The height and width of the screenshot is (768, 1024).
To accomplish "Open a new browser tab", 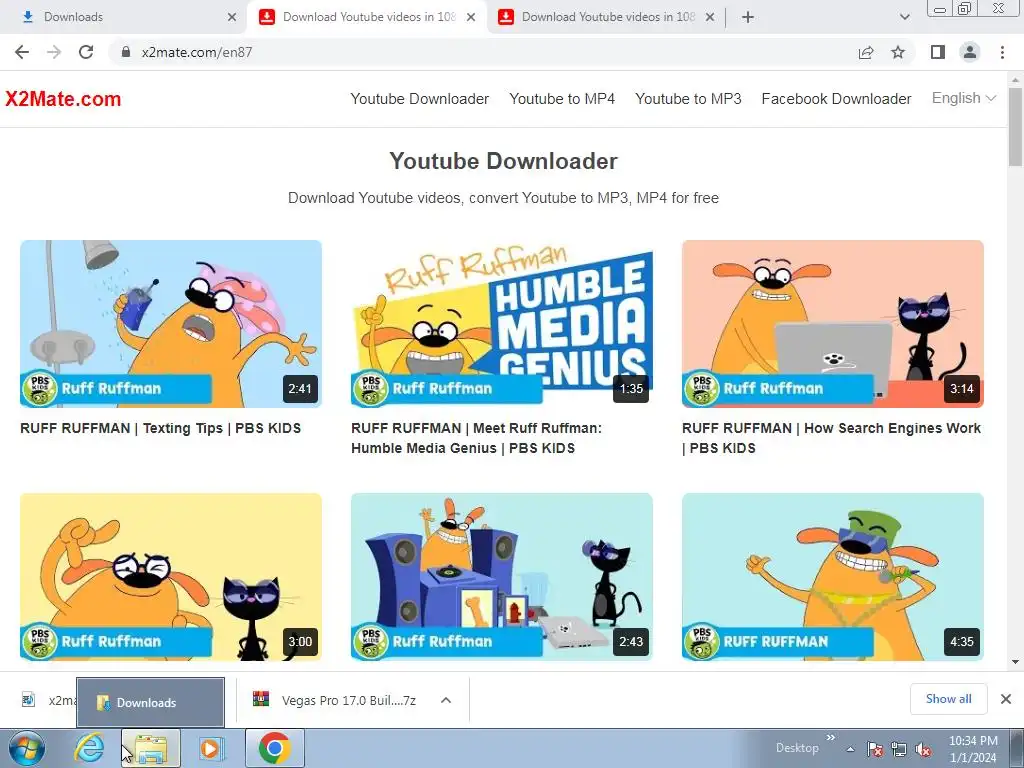I will [748, 18].
